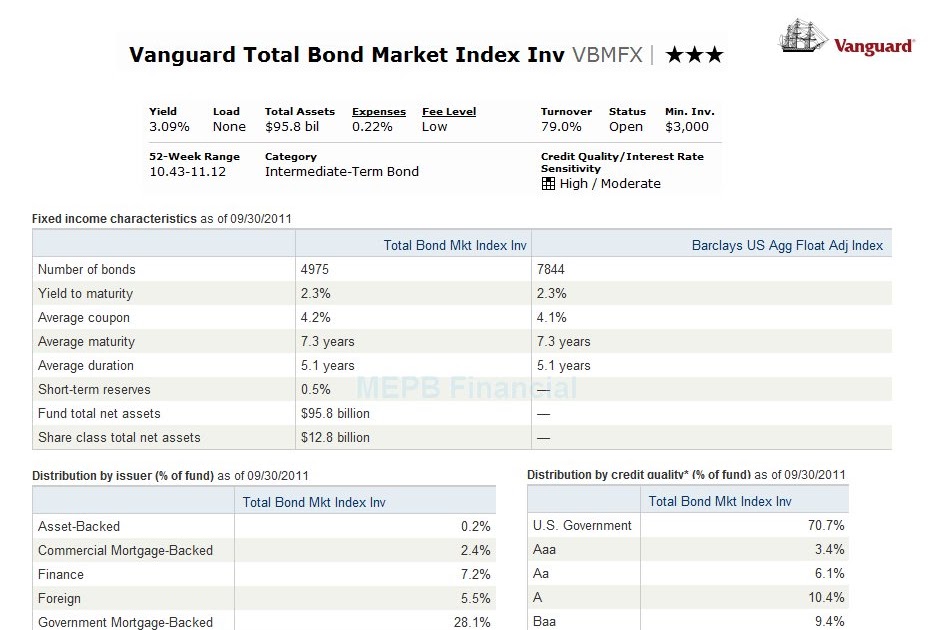Select the Yield to maturity row label
933x630 pixels.
[x=85, y=293]
